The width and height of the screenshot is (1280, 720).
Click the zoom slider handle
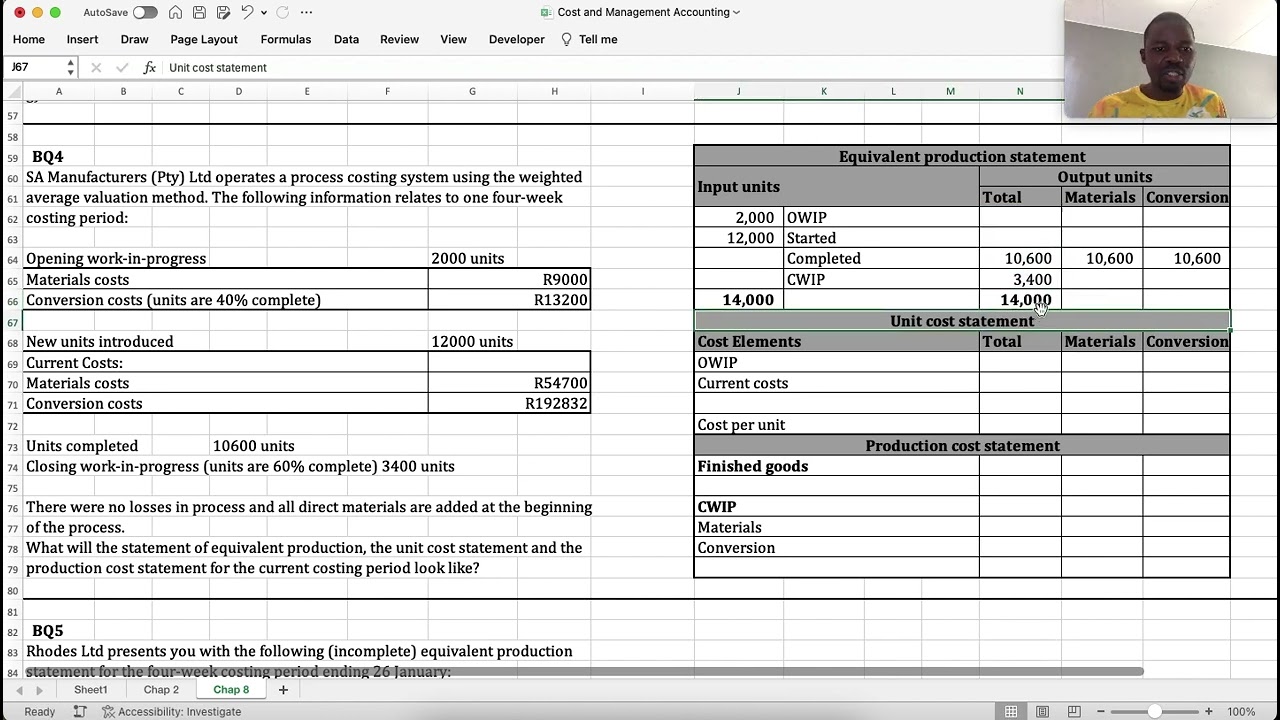tap(1154, 712)
